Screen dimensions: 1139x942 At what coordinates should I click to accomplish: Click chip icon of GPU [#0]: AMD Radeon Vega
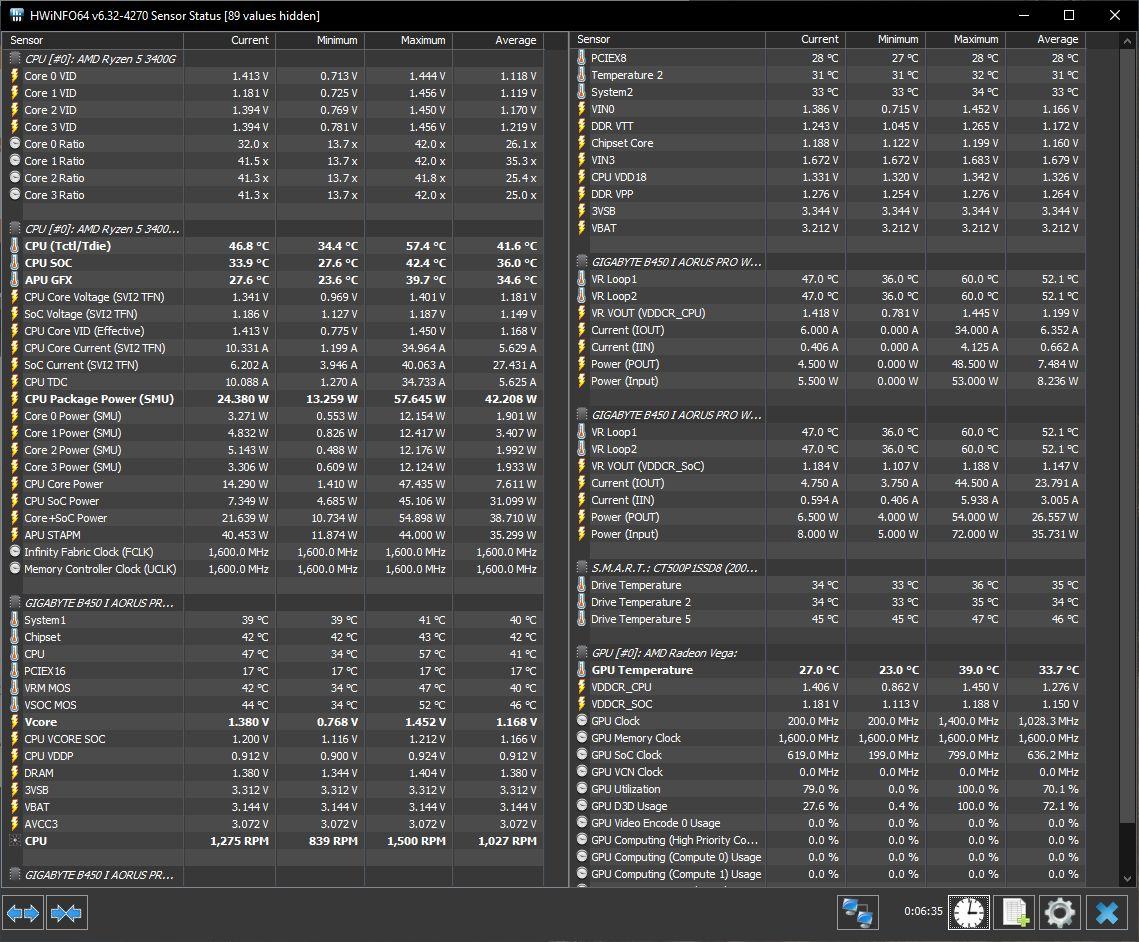582,653
